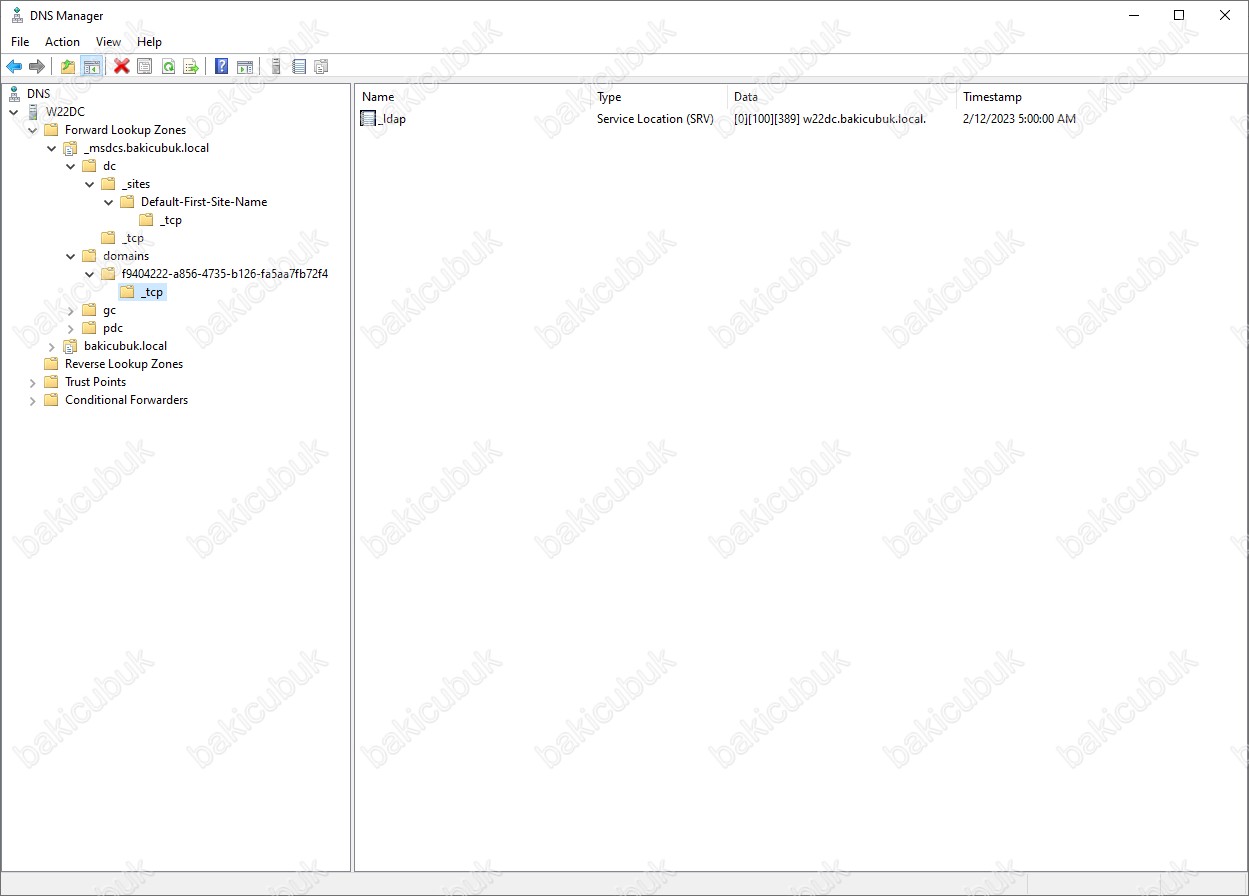Expand the gc folder node
This screenshot has width=1249, height=896.
(71, 310)
